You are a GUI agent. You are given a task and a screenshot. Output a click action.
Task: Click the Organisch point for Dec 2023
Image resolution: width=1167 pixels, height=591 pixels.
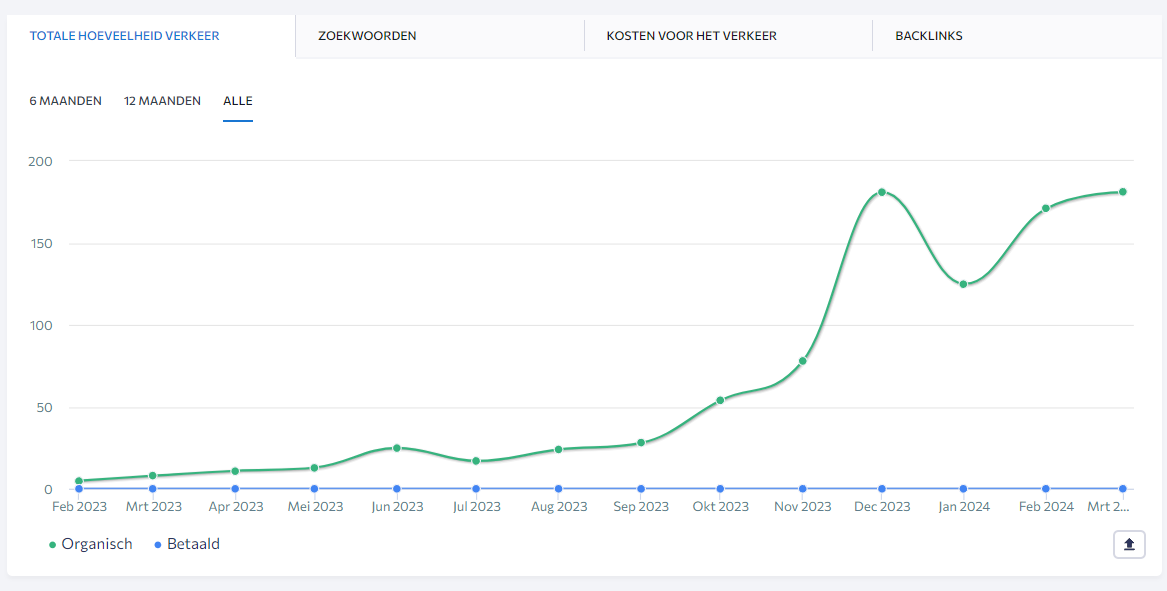click(x=882, y=192)
